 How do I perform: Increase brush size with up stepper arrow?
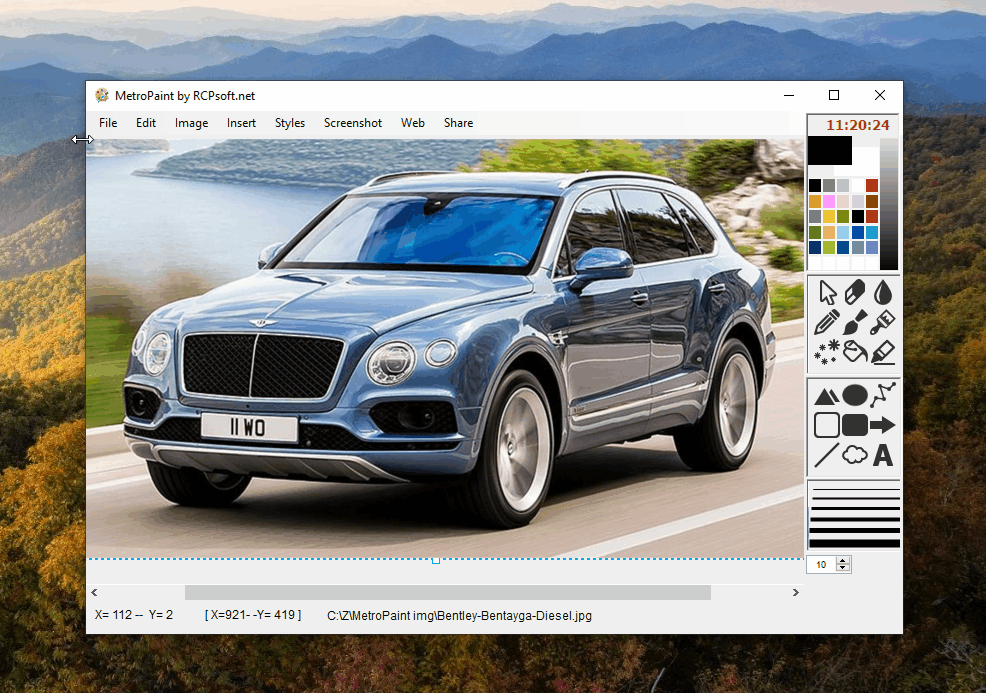[843, 561]
